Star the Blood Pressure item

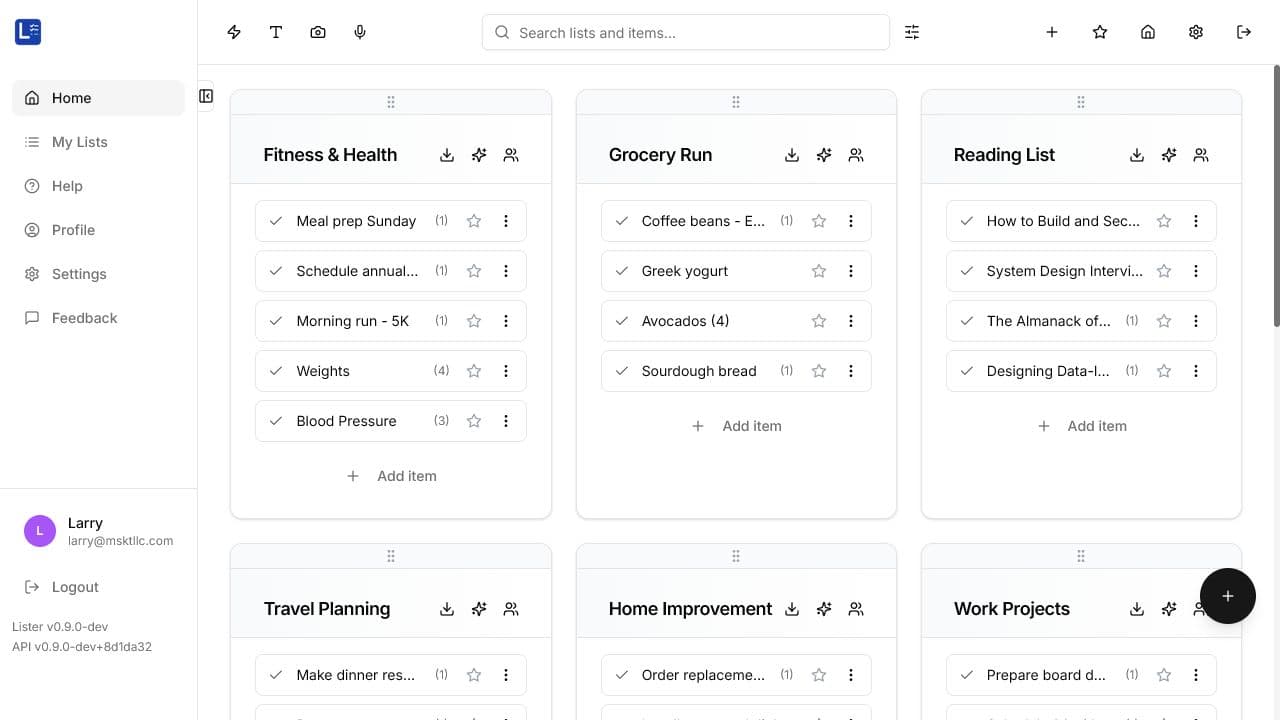[x=474, y=421]
